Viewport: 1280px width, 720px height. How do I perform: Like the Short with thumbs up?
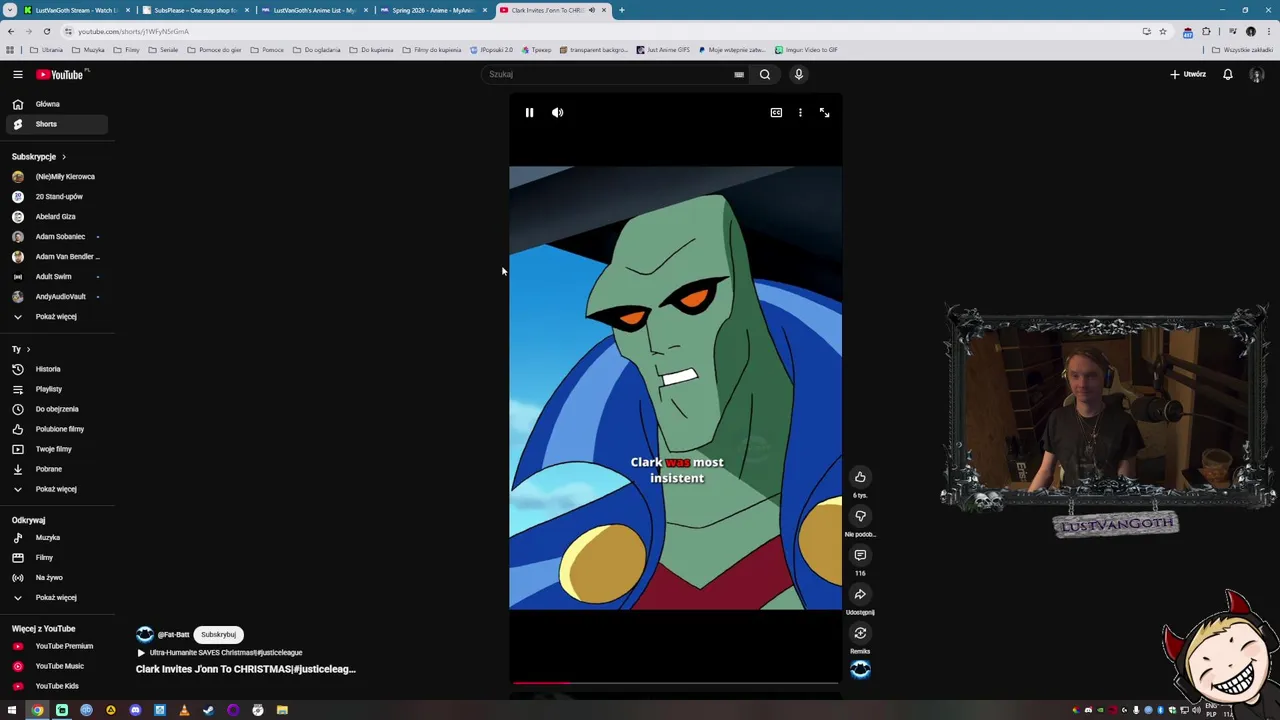click(x=860, y=477)
